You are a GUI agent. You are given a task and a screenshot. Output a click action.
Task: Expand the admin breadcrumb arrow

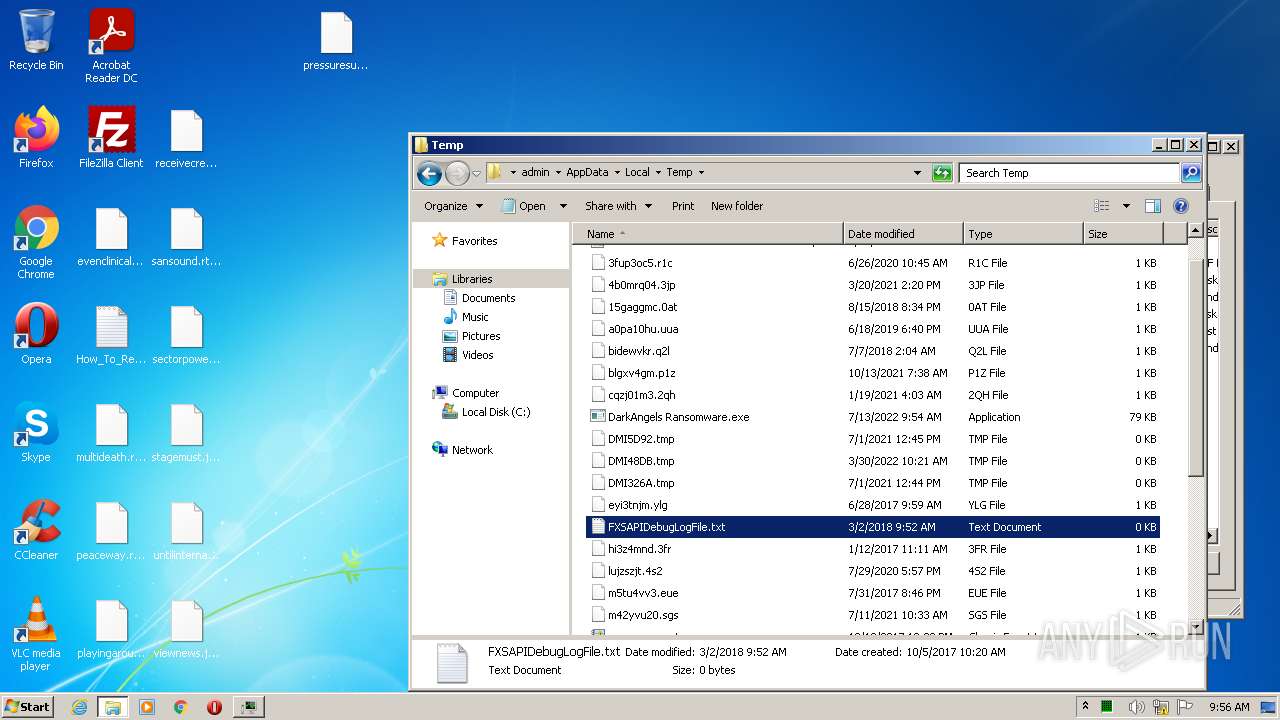(x=558, y=173)
